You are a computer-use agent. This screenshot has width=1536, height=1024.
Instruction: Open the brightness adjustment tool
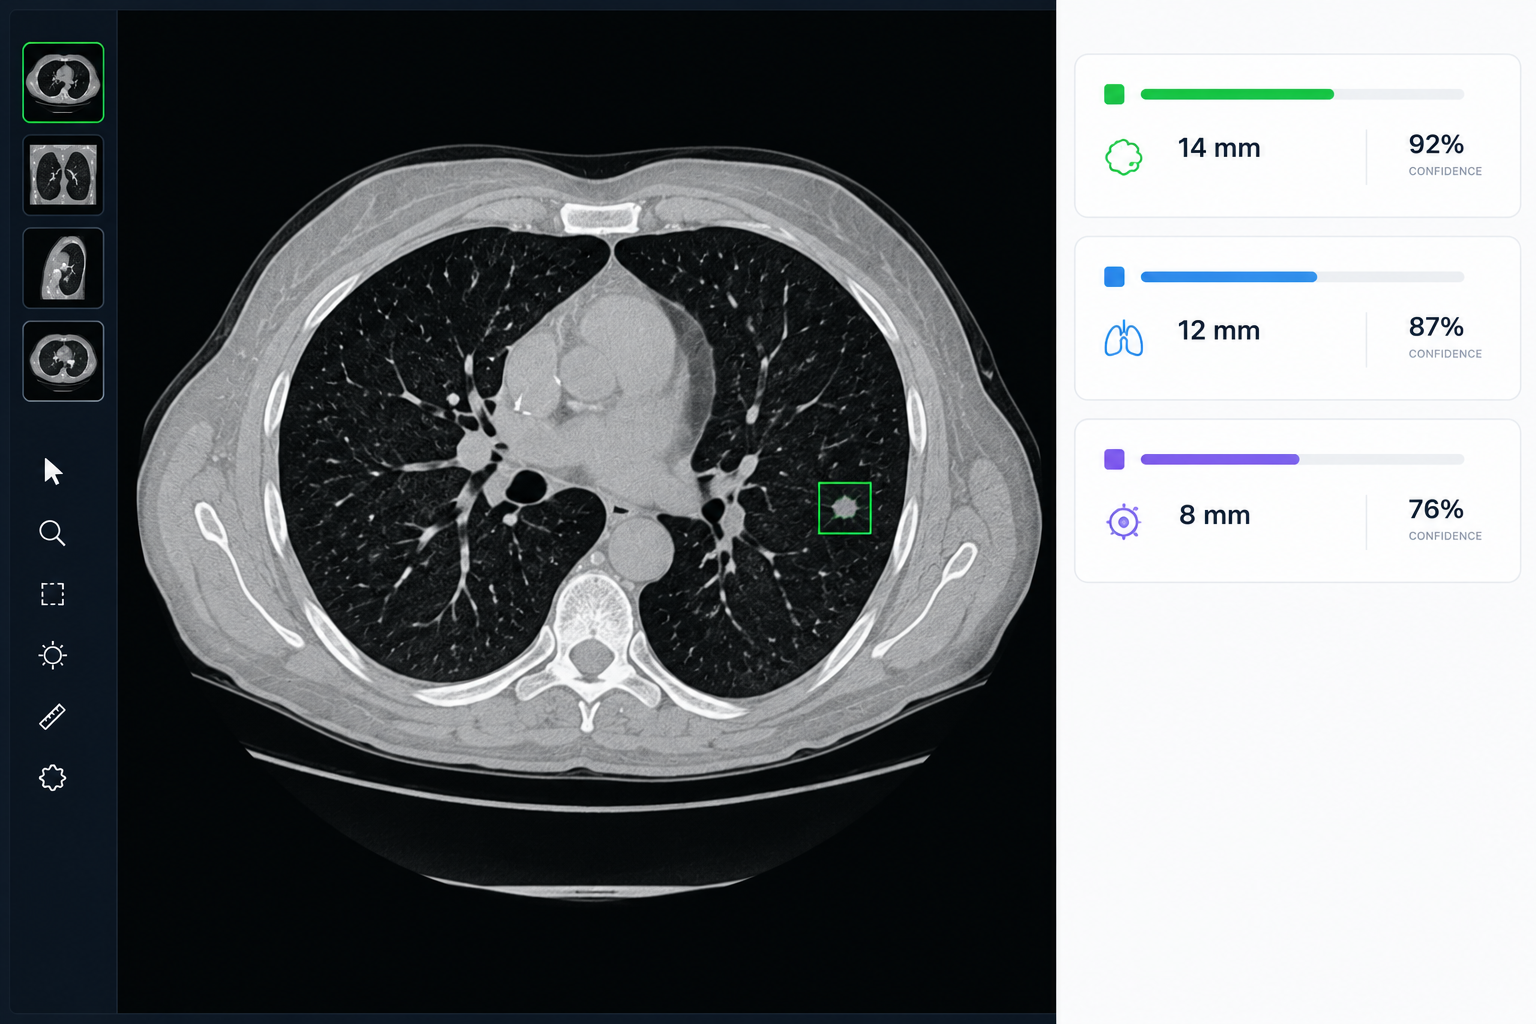(52, 655)
